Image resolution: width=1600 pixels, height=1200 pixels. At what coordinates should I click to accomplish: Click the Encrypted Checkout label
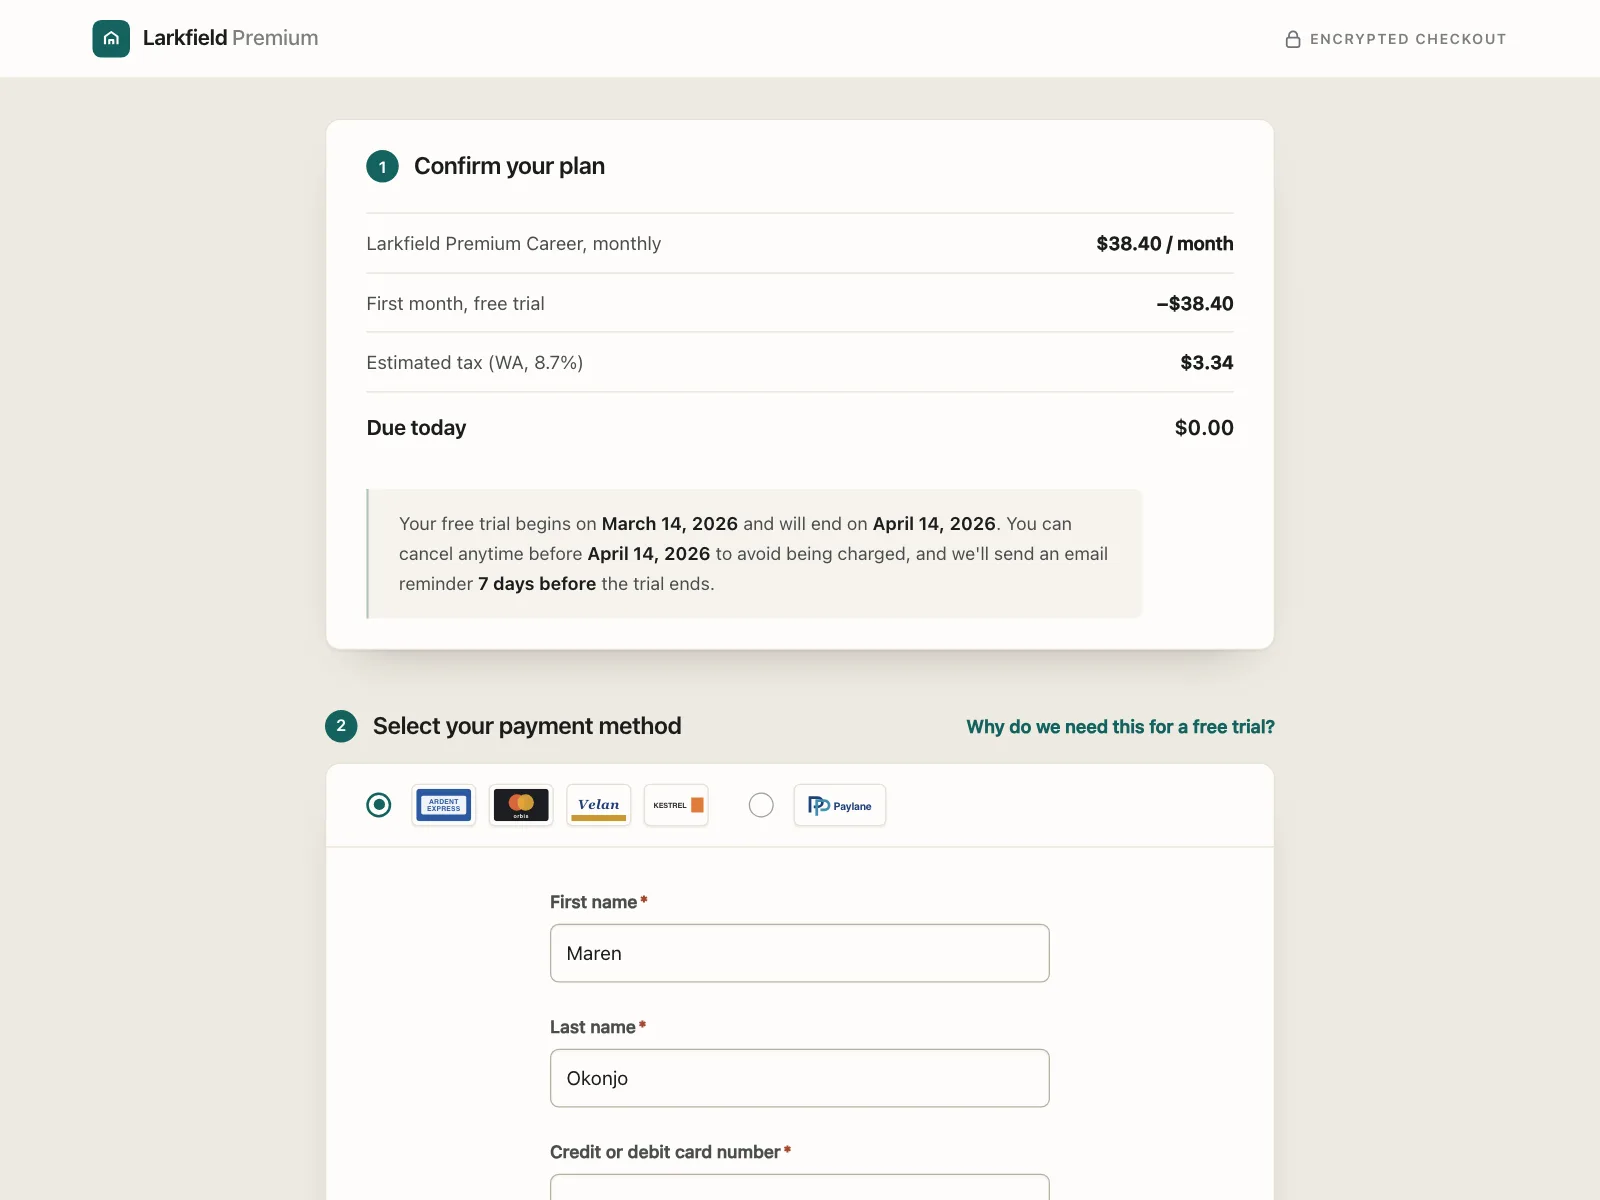tap(1408, 39)
